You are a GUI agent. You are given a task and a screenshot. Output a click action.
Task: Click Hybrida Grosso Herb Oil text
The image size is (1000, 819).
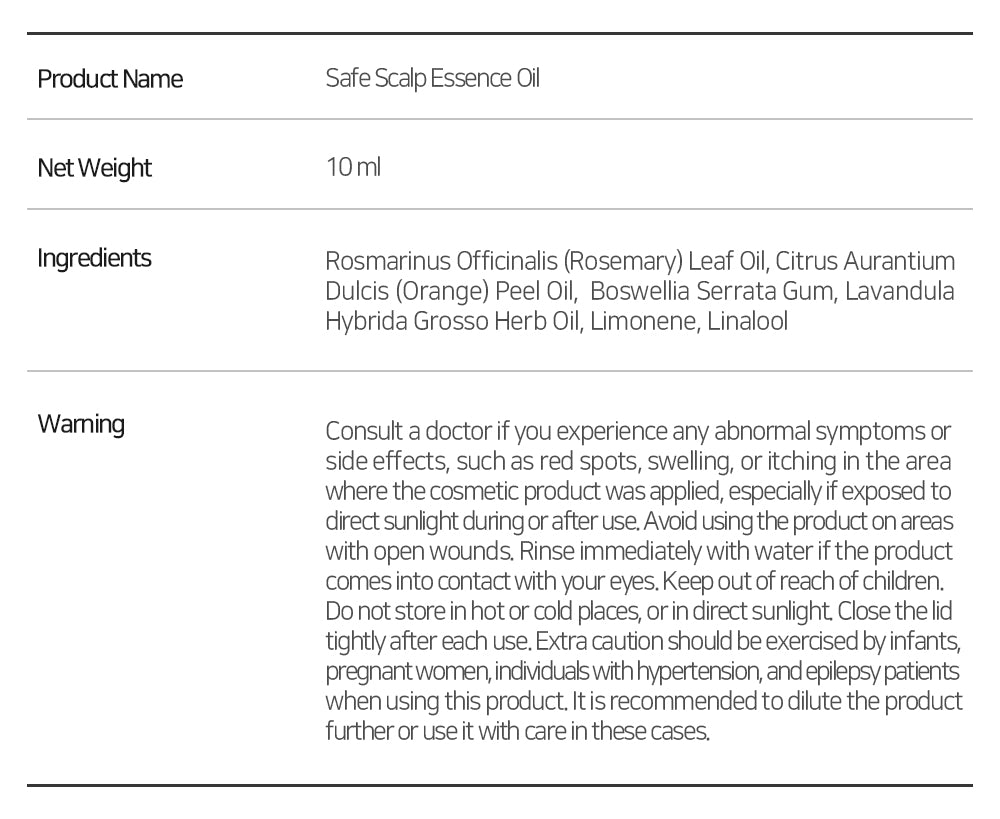(453, 321)
